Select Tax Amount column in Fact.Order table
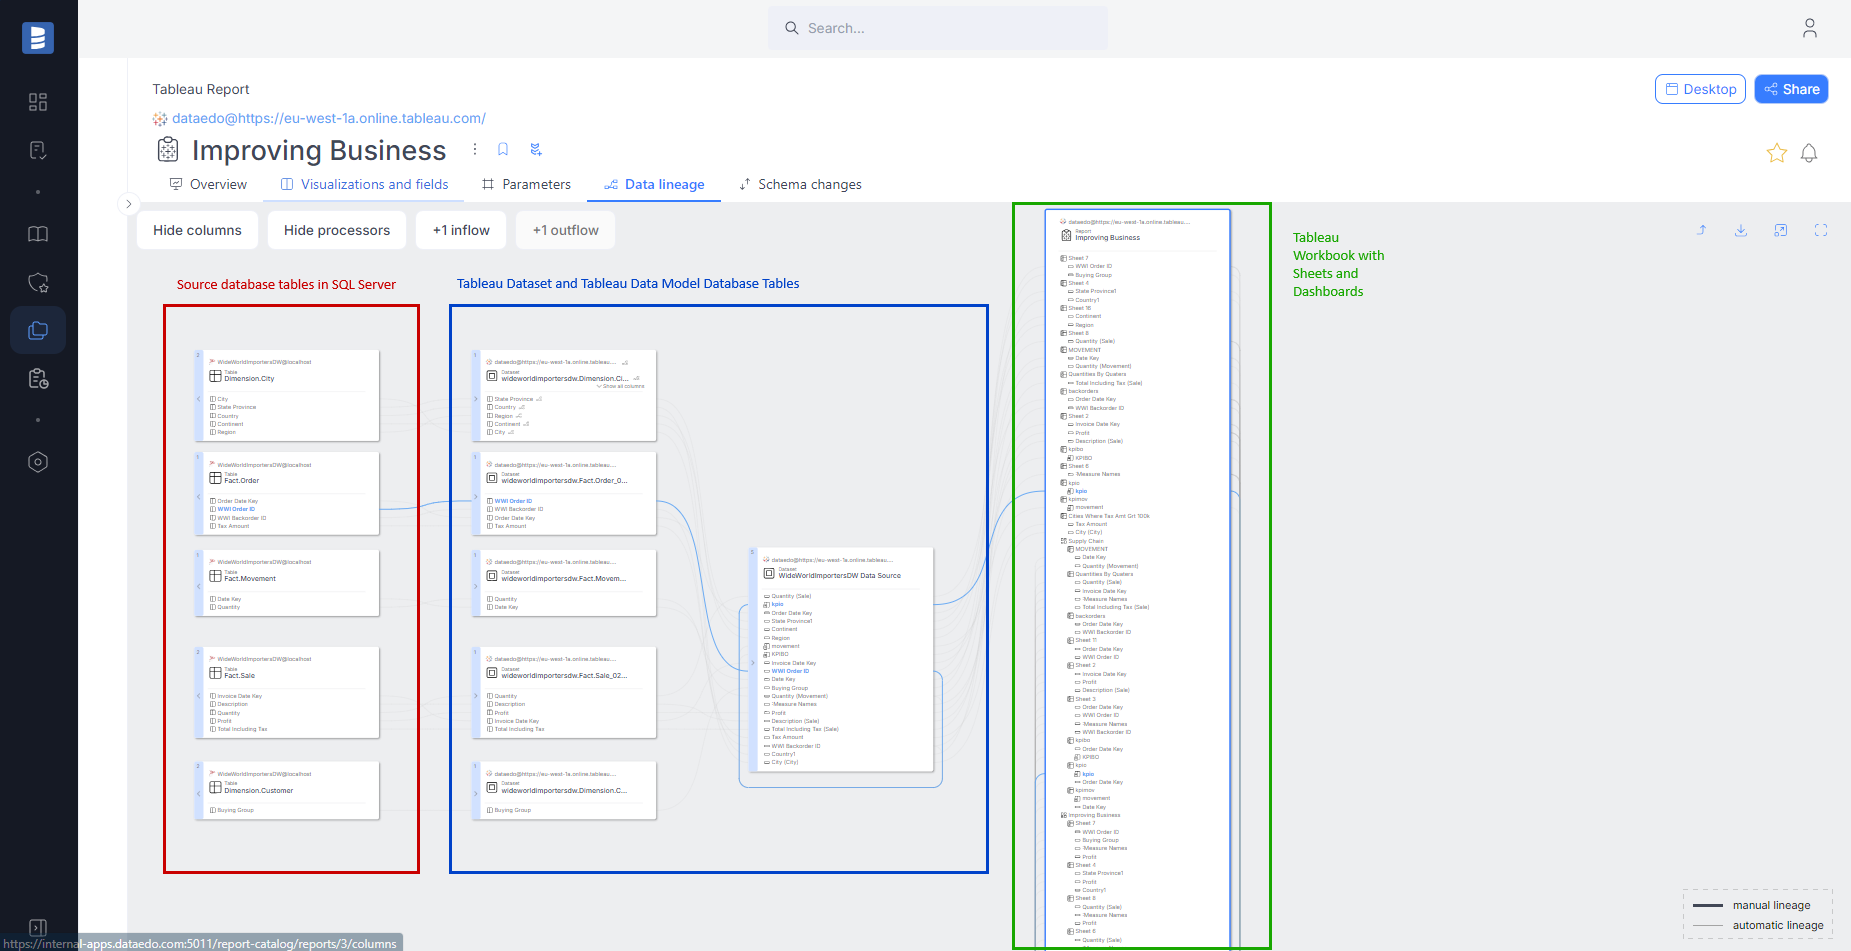Viewport: 1851px width, 951px height. tap(233, 526)
